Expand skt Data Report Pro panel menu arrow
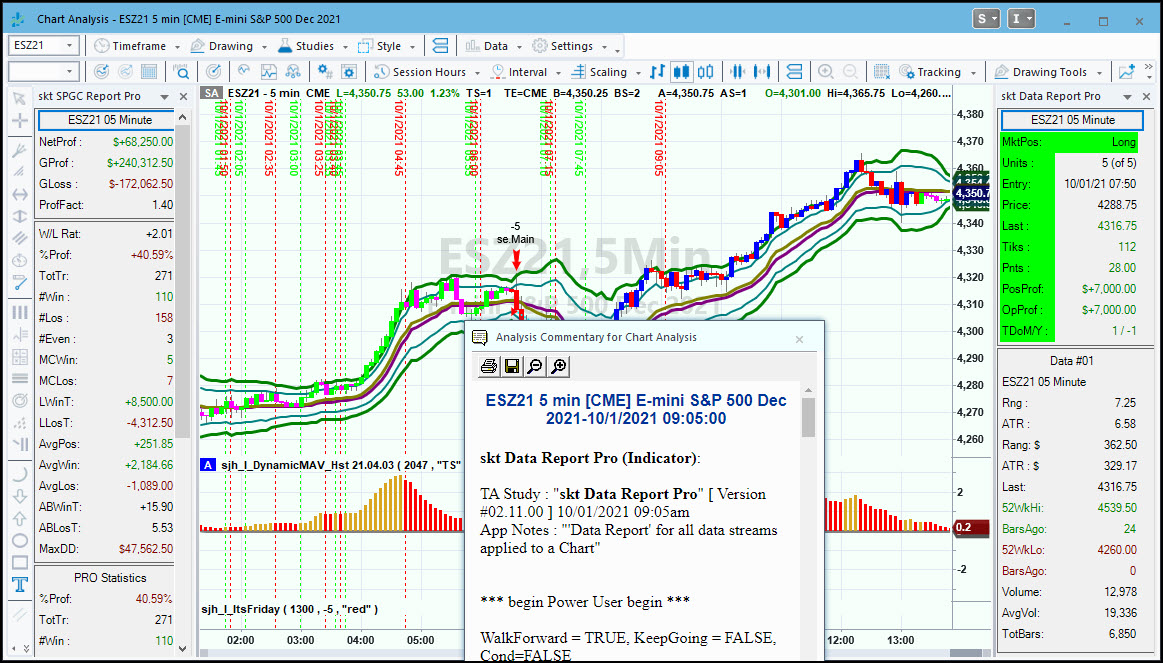 (1127, 96)
